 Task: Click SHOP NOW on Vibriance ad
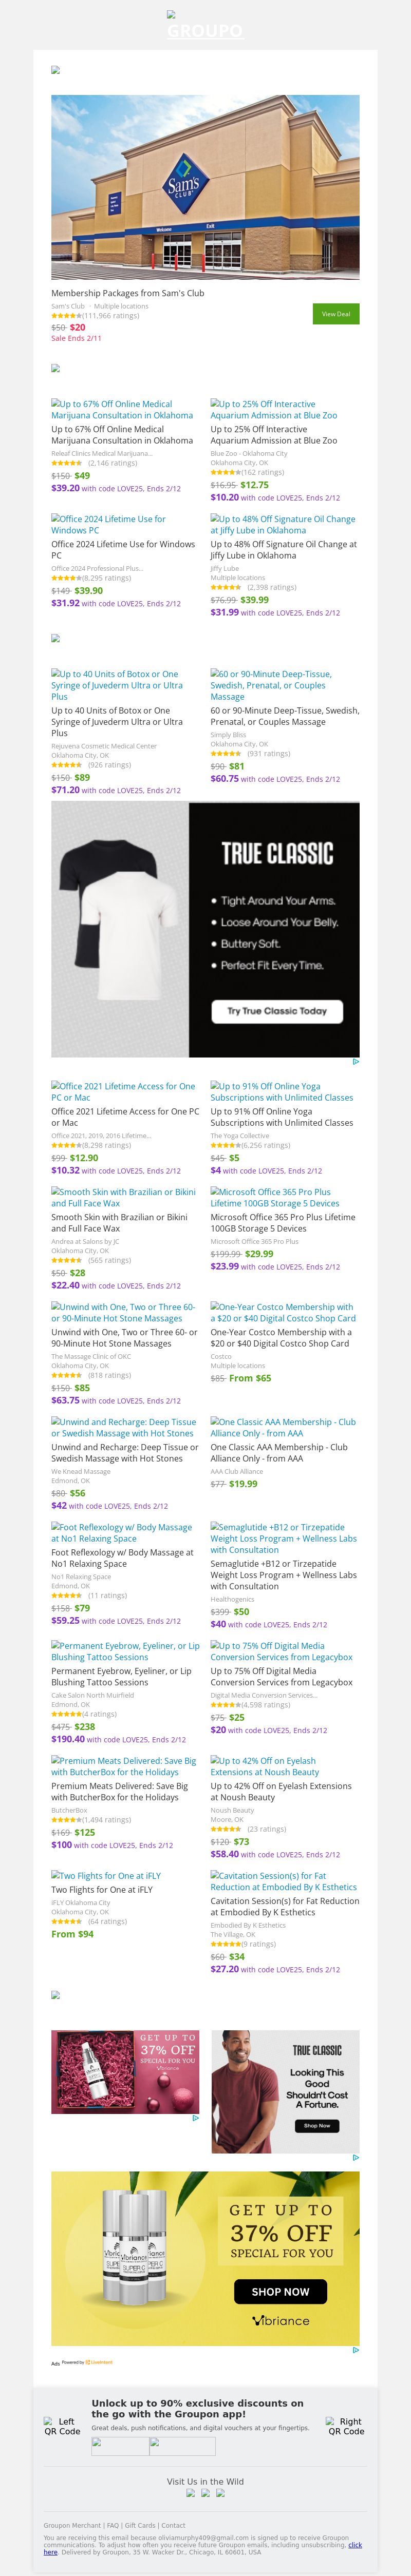click(x=280, y=2292)
